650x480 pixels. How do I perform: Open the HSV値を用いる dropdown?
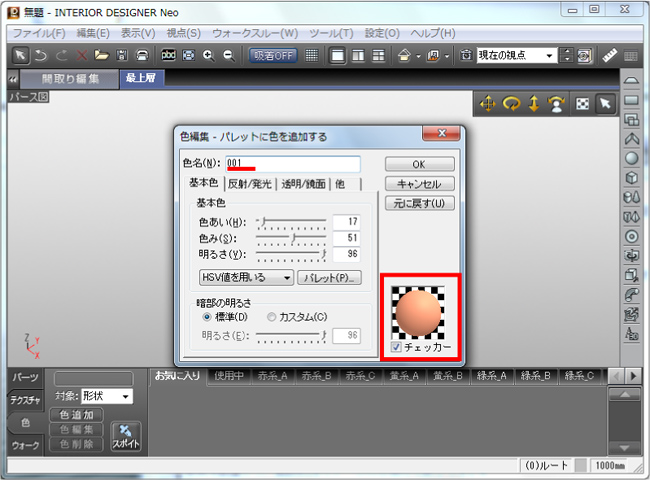click(x=245, y=277)
